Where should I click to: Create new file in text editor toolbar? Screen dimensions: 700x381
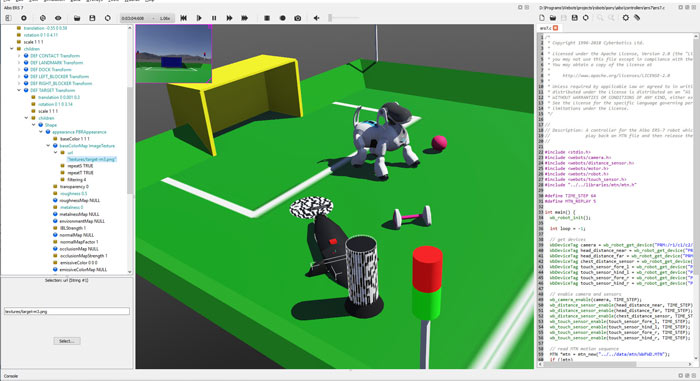click(x=542, y=18)
